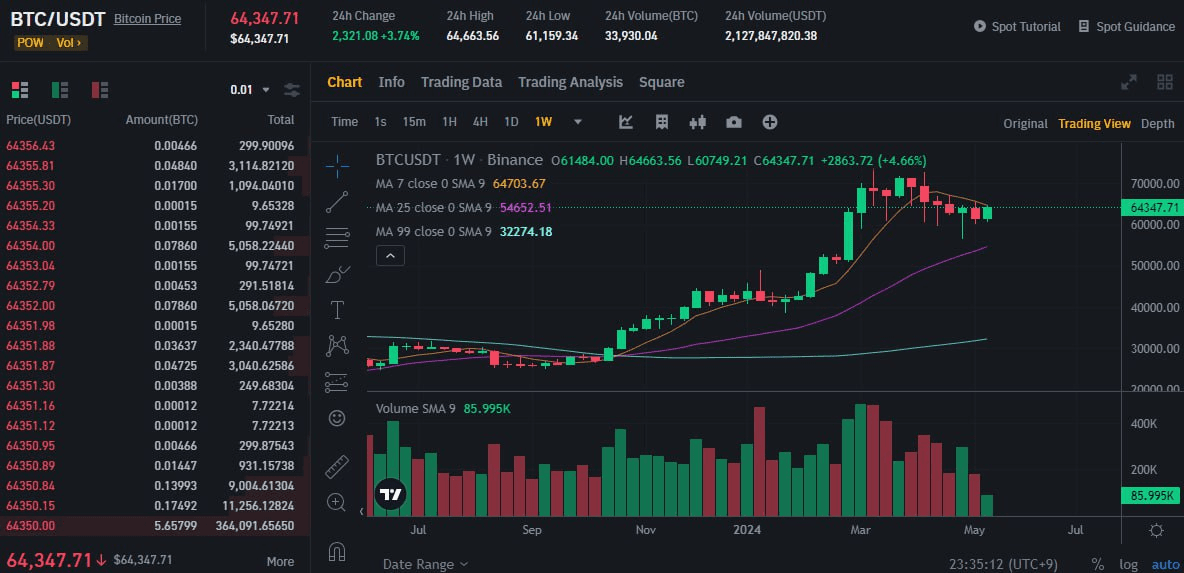Select the 64350.00 sell order row
Image resolution: width=1184 pixels, height=573 pixels.
pyautogui.click(x=155, y=525)
